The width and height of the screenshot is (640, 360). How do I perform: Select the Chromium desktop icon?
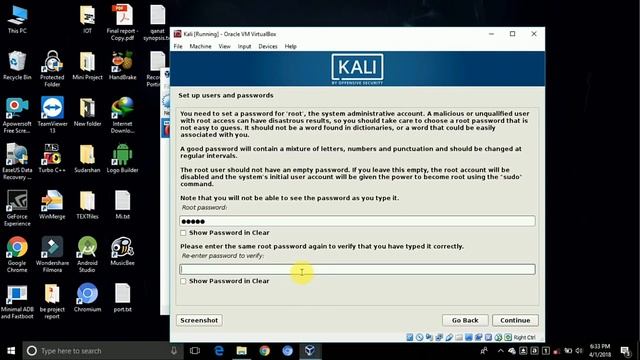87,298
